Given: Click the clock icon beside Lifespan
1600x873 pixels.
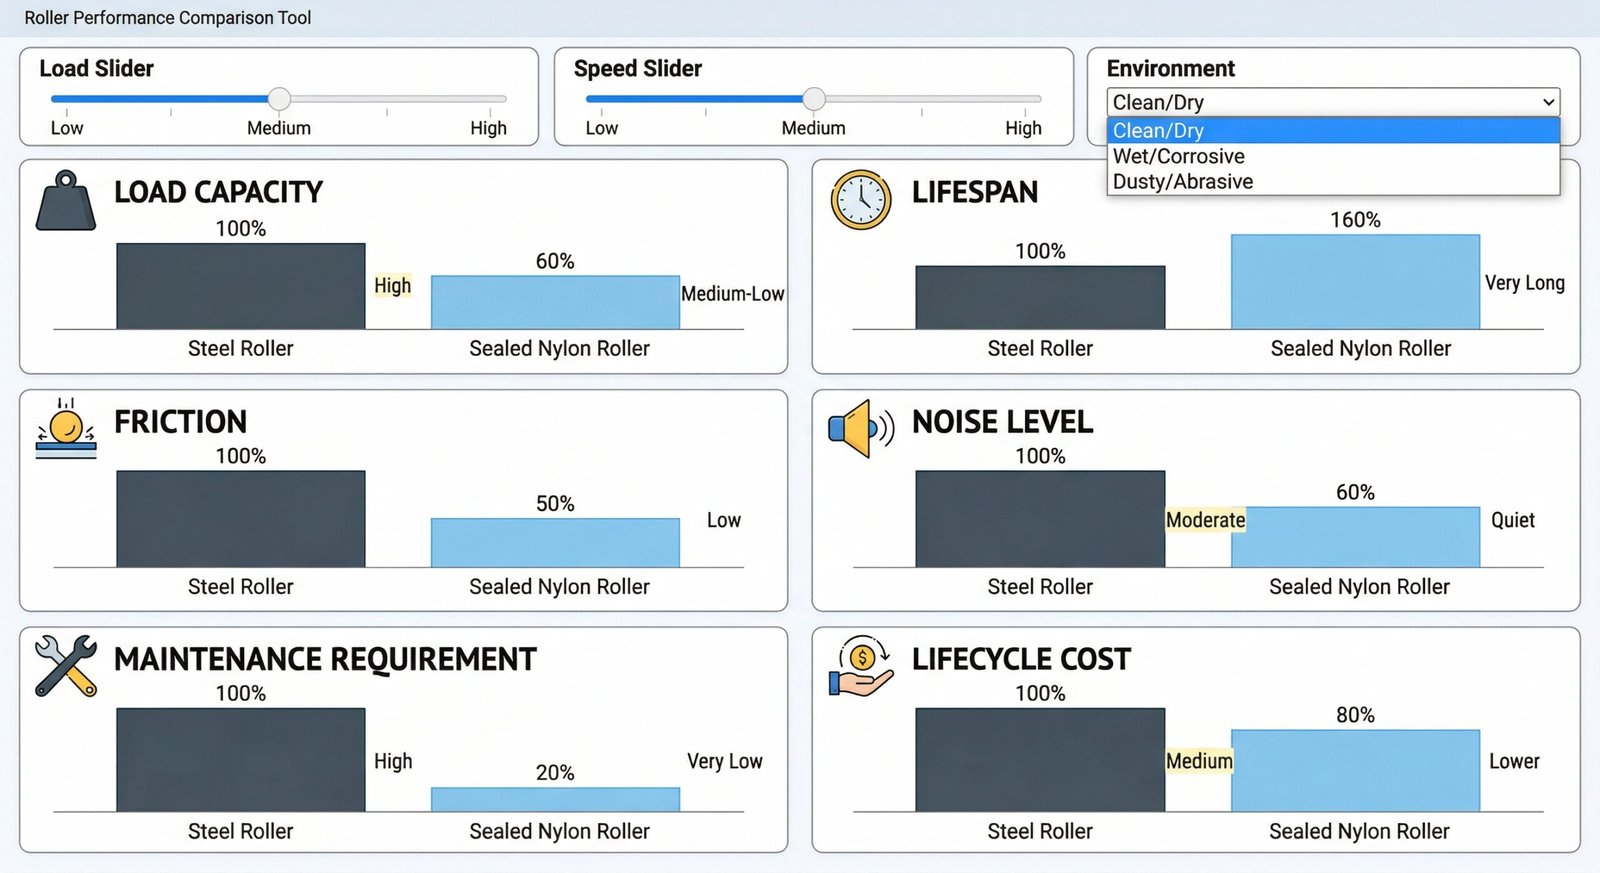Looking at the screenshot, I should pyautogui.click(x=860, y=200).
